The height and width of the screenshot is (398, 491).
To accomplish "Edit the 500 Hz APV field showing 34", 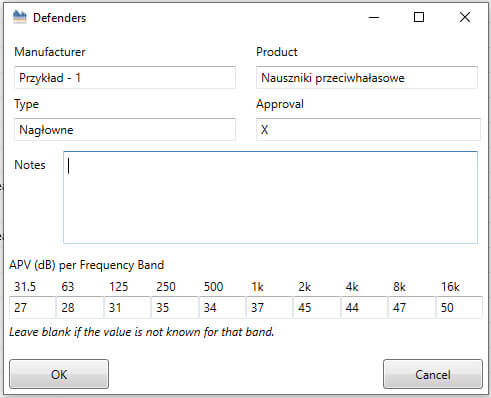I will click(222, 307).
